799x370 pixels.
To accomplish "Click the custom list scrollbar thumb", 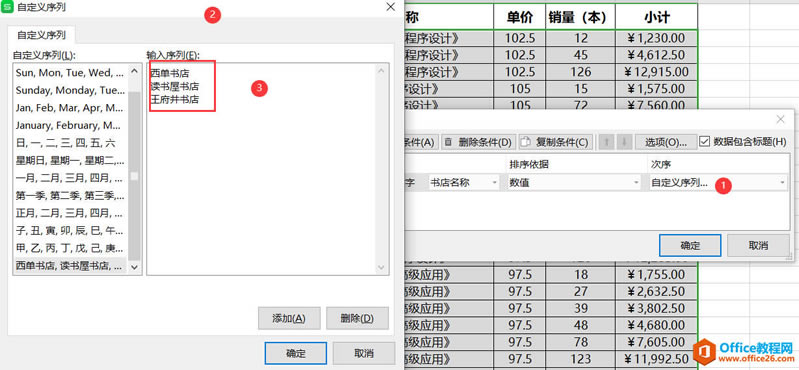I will (134, 176).
